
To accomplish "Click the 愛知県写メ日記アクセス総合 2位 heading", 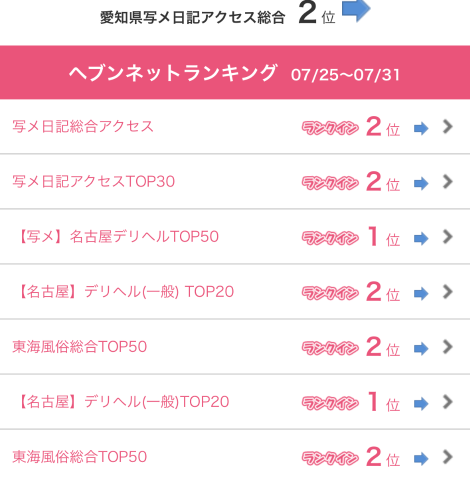I will (x=218, y=15).
